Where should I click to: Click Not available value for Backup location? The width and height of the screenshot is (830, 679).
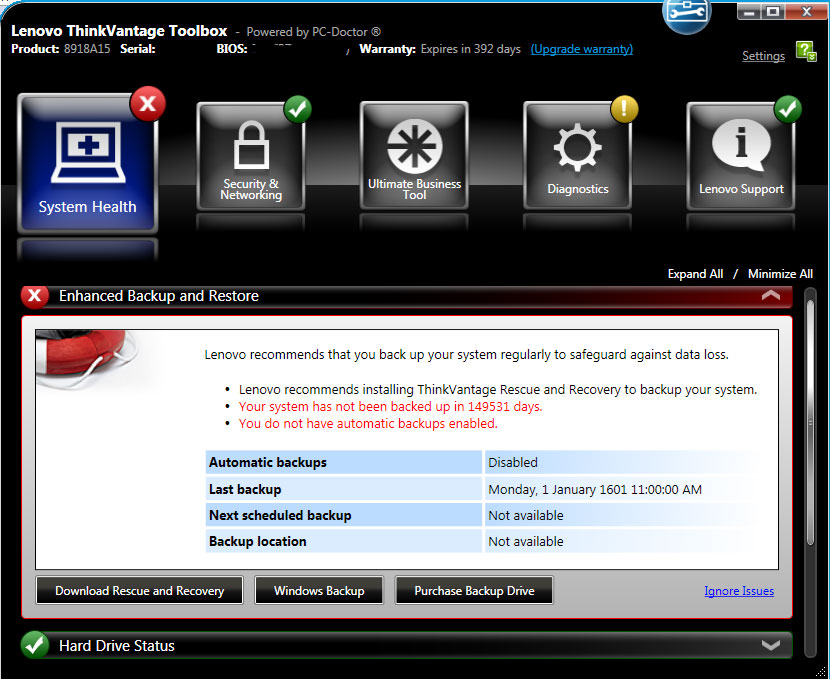(526, 541)
